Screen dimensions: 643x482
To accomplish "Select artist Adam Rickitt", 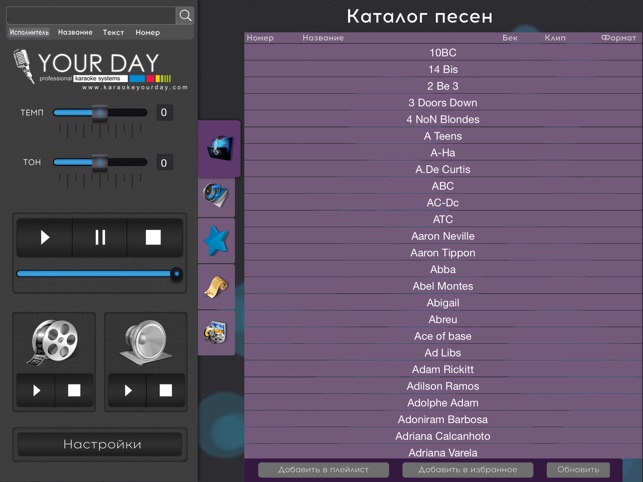I will pyautogui.click(x=443, y=370).
